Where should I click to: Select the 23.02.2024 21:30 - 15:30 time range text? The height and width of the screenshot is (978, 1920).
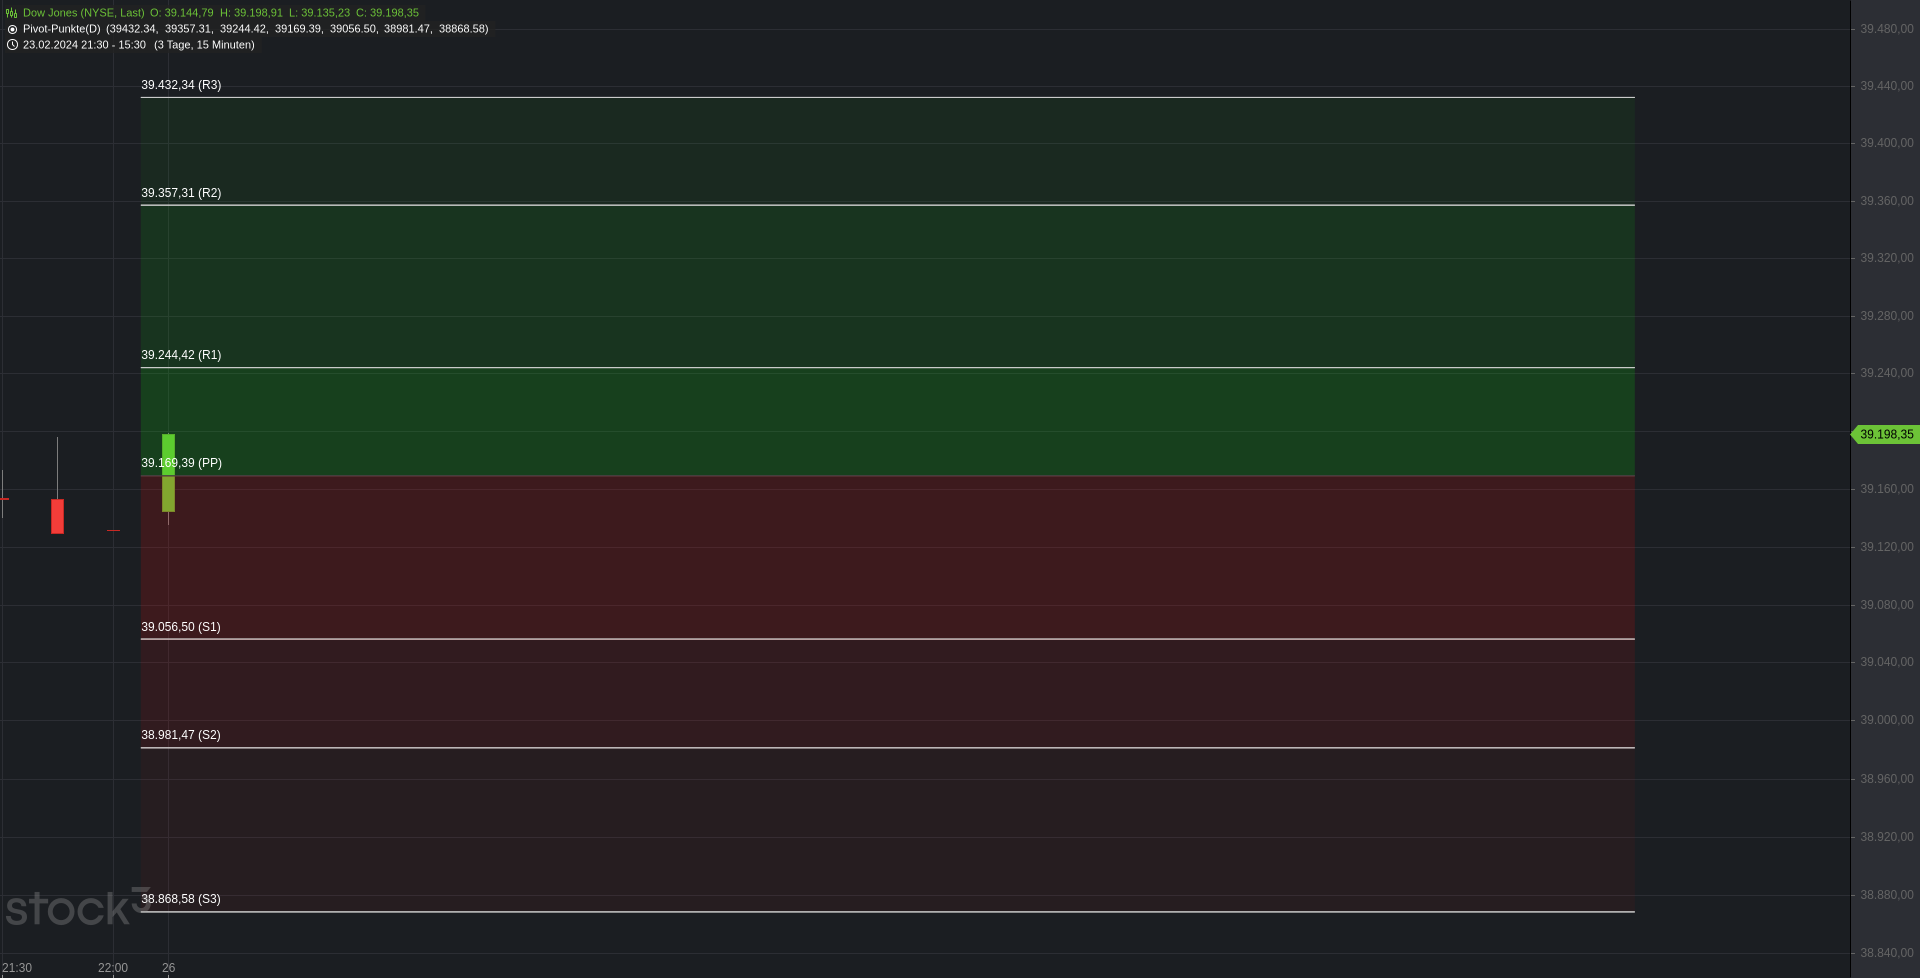(x=84, y=45)
